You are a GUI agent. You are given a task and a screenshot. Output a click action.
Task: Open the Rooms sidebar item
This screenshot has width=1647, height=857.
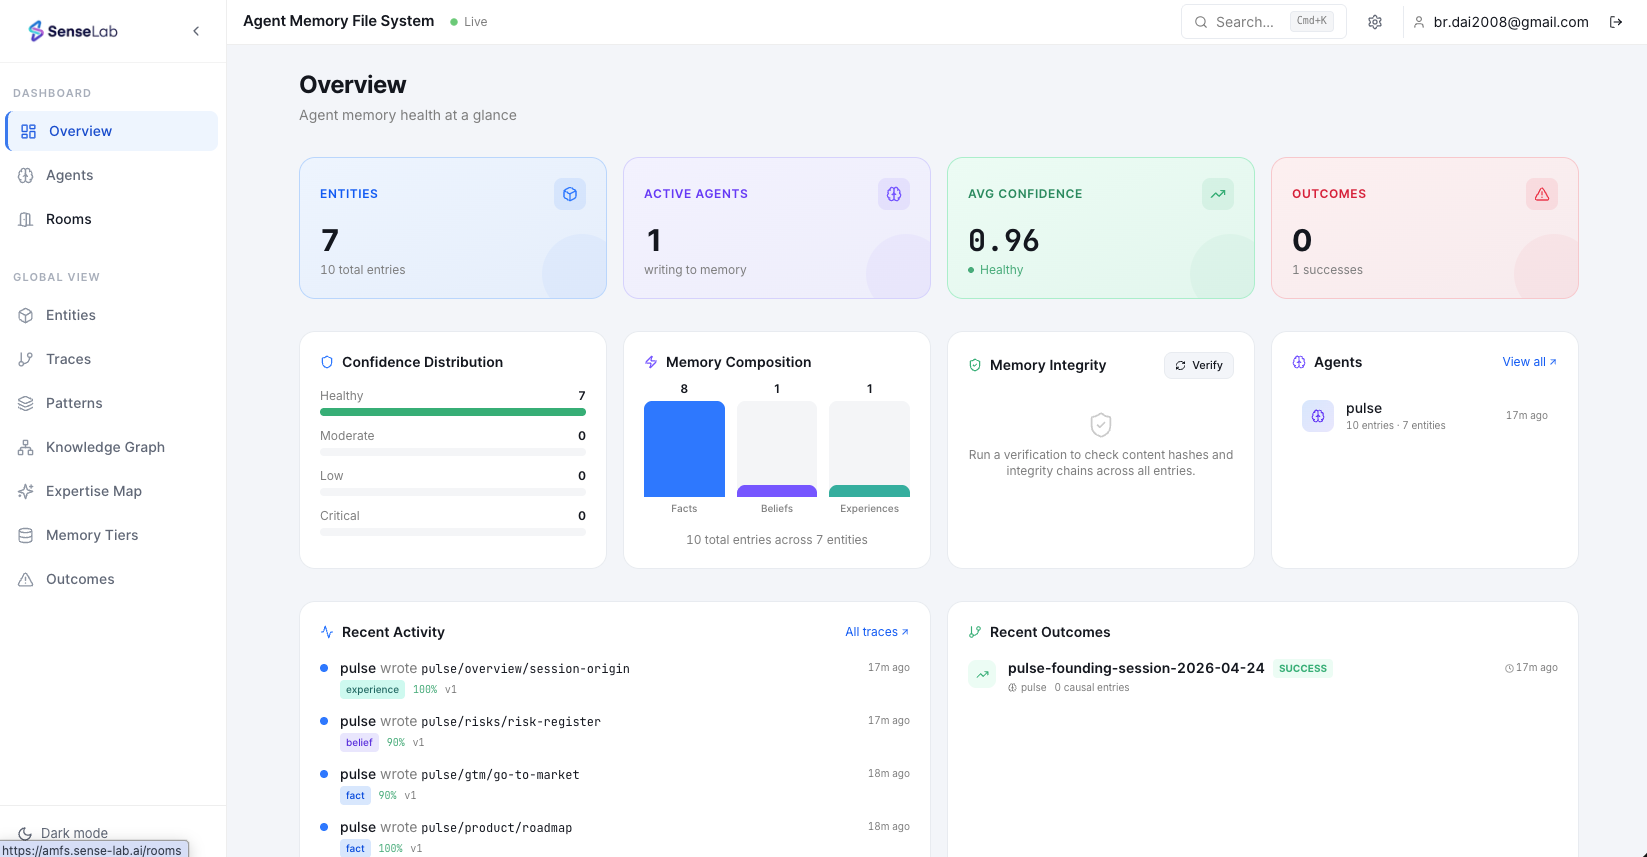pyautogui.click(x=112, y=219)
